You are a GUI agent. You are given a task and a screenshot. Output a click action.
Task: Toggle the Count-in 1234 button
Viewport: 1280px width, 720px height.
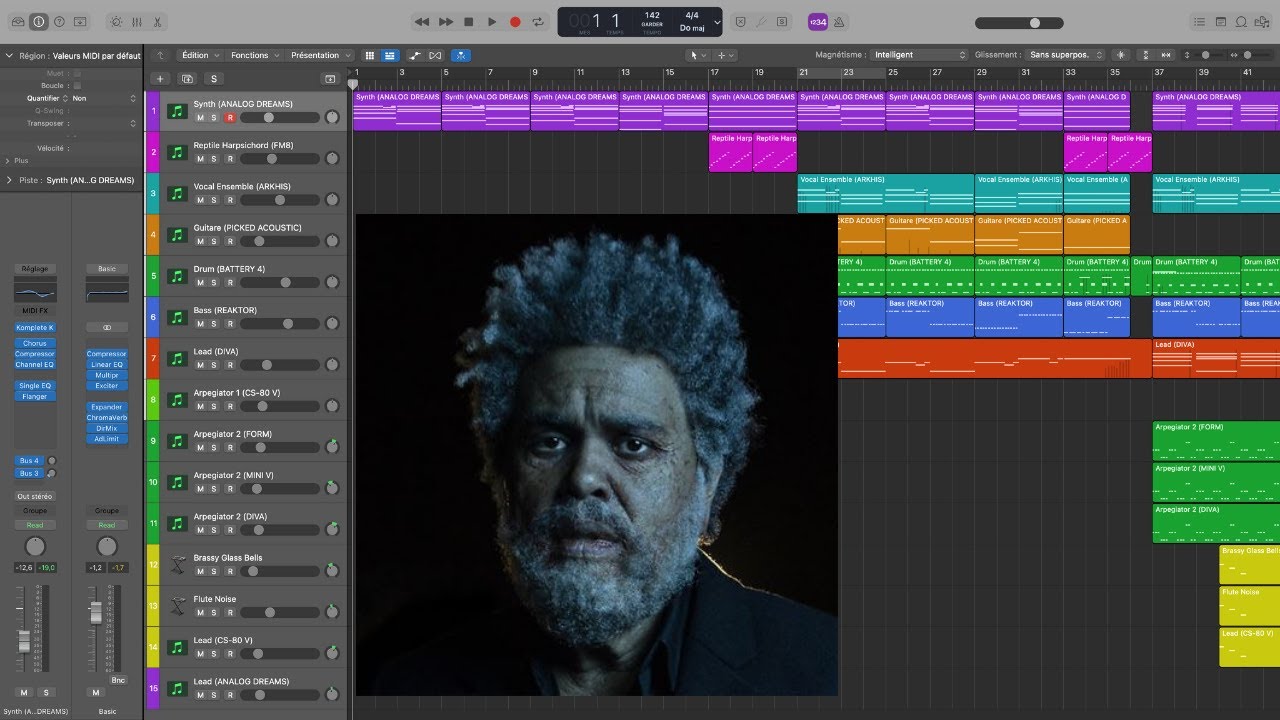tap(817, 21)
